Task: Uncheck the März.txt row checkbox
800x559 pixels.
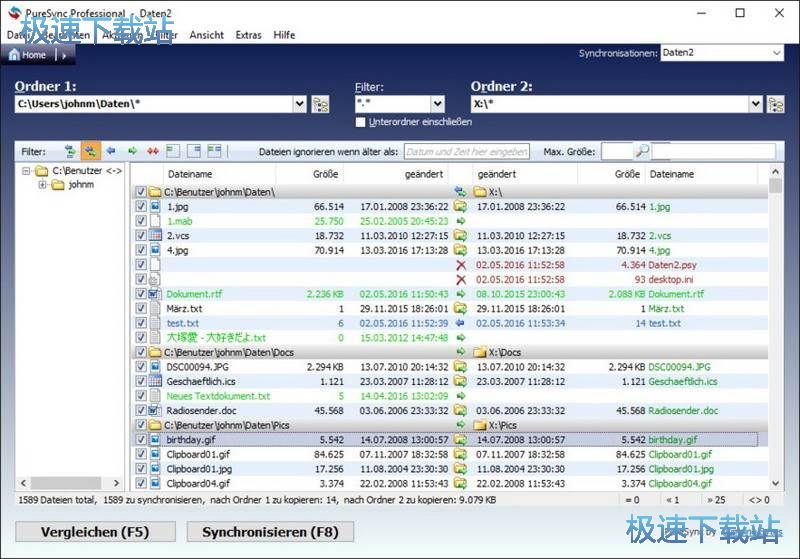Action: pos(141,309)
